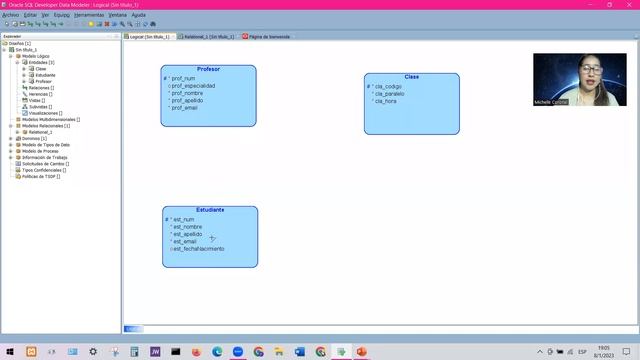Open PowerPoint from taskbar
The height and width of the screenshot is (360, 640).
coord(362,352)
